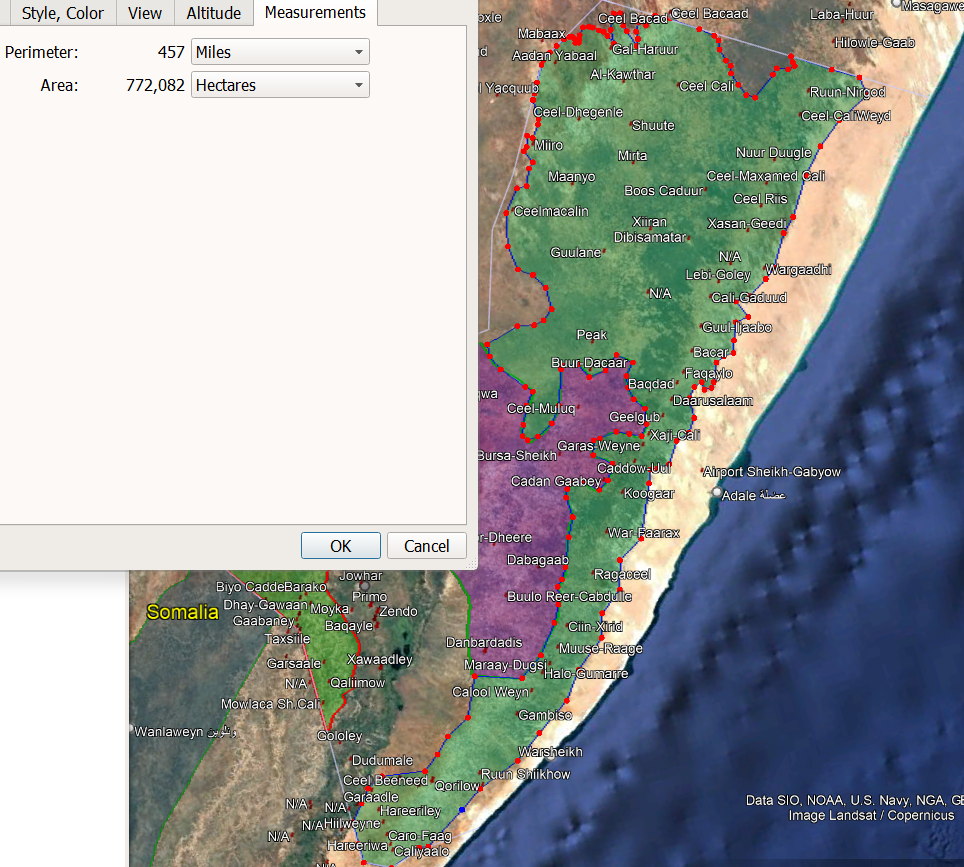Click the Buur-Dacaar place label

point(589,363)
